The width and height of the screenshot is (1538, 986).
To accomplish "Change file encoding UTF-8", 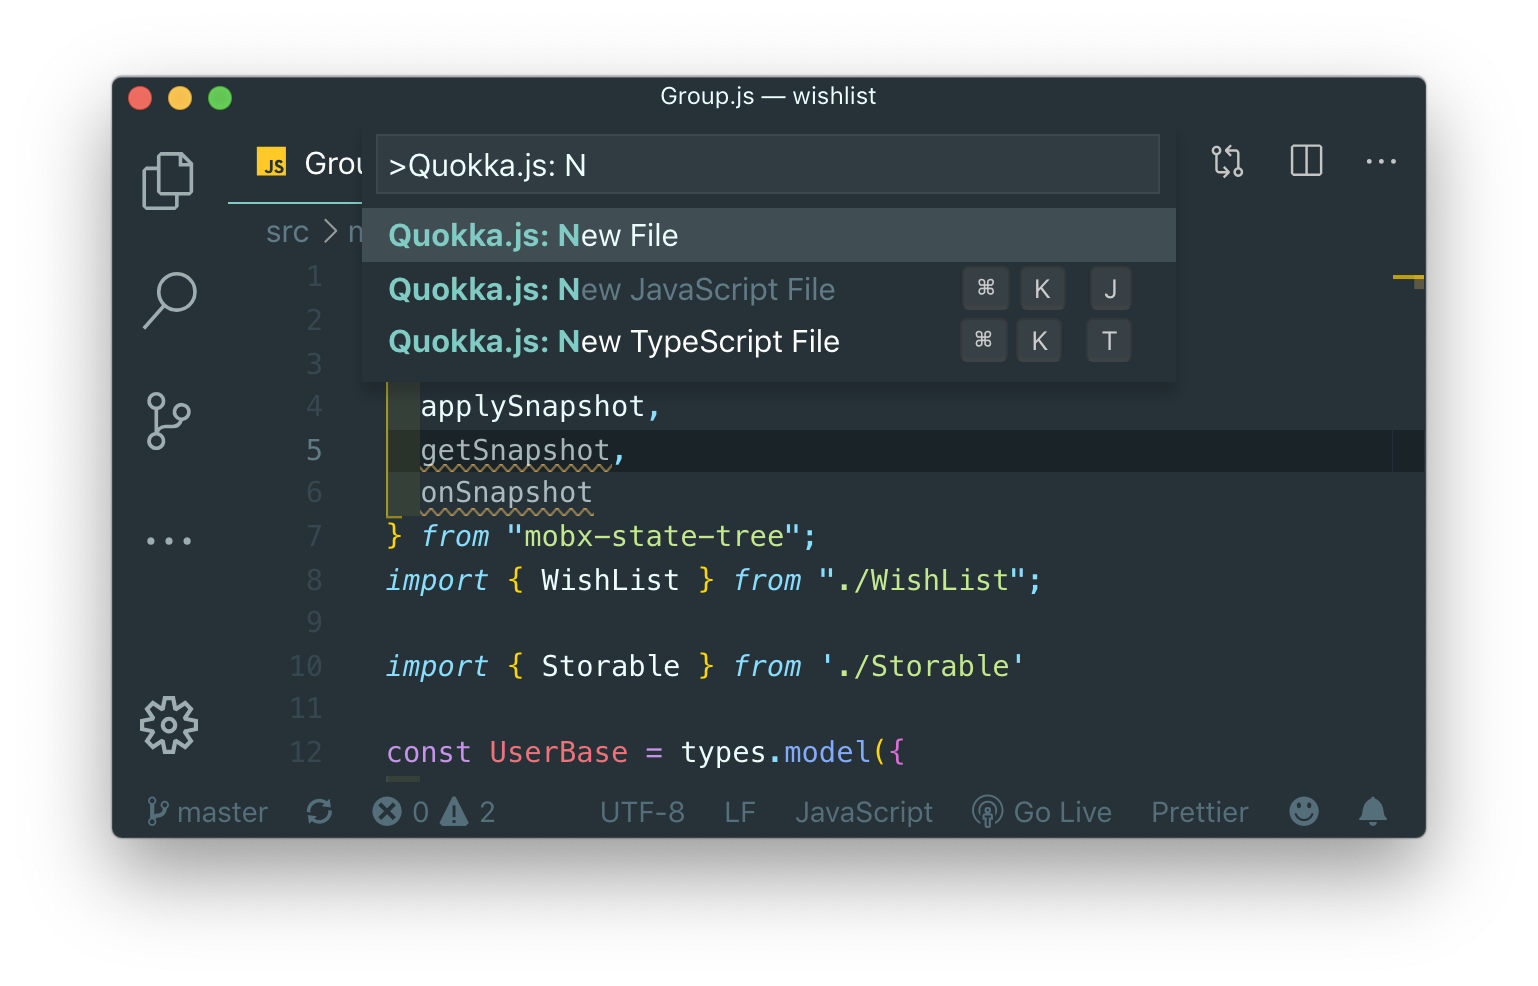I will coord(642,812).
